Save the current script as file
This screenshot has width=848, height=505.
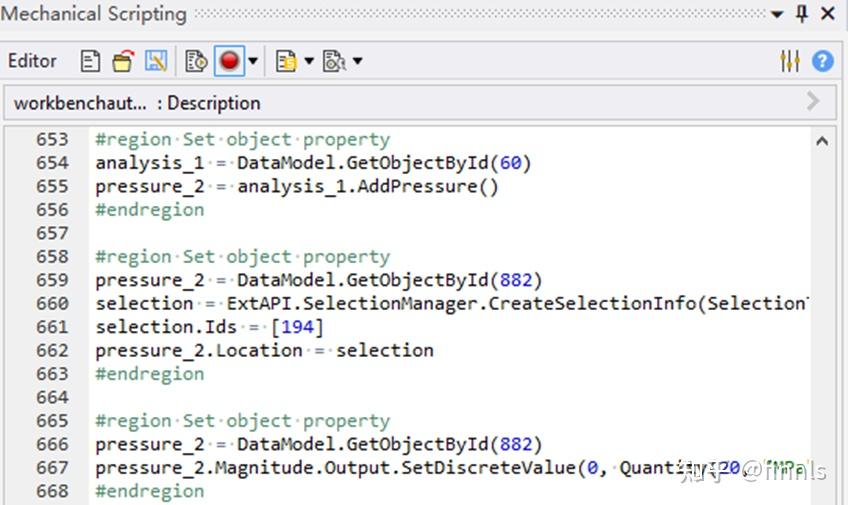pos(156,61)
